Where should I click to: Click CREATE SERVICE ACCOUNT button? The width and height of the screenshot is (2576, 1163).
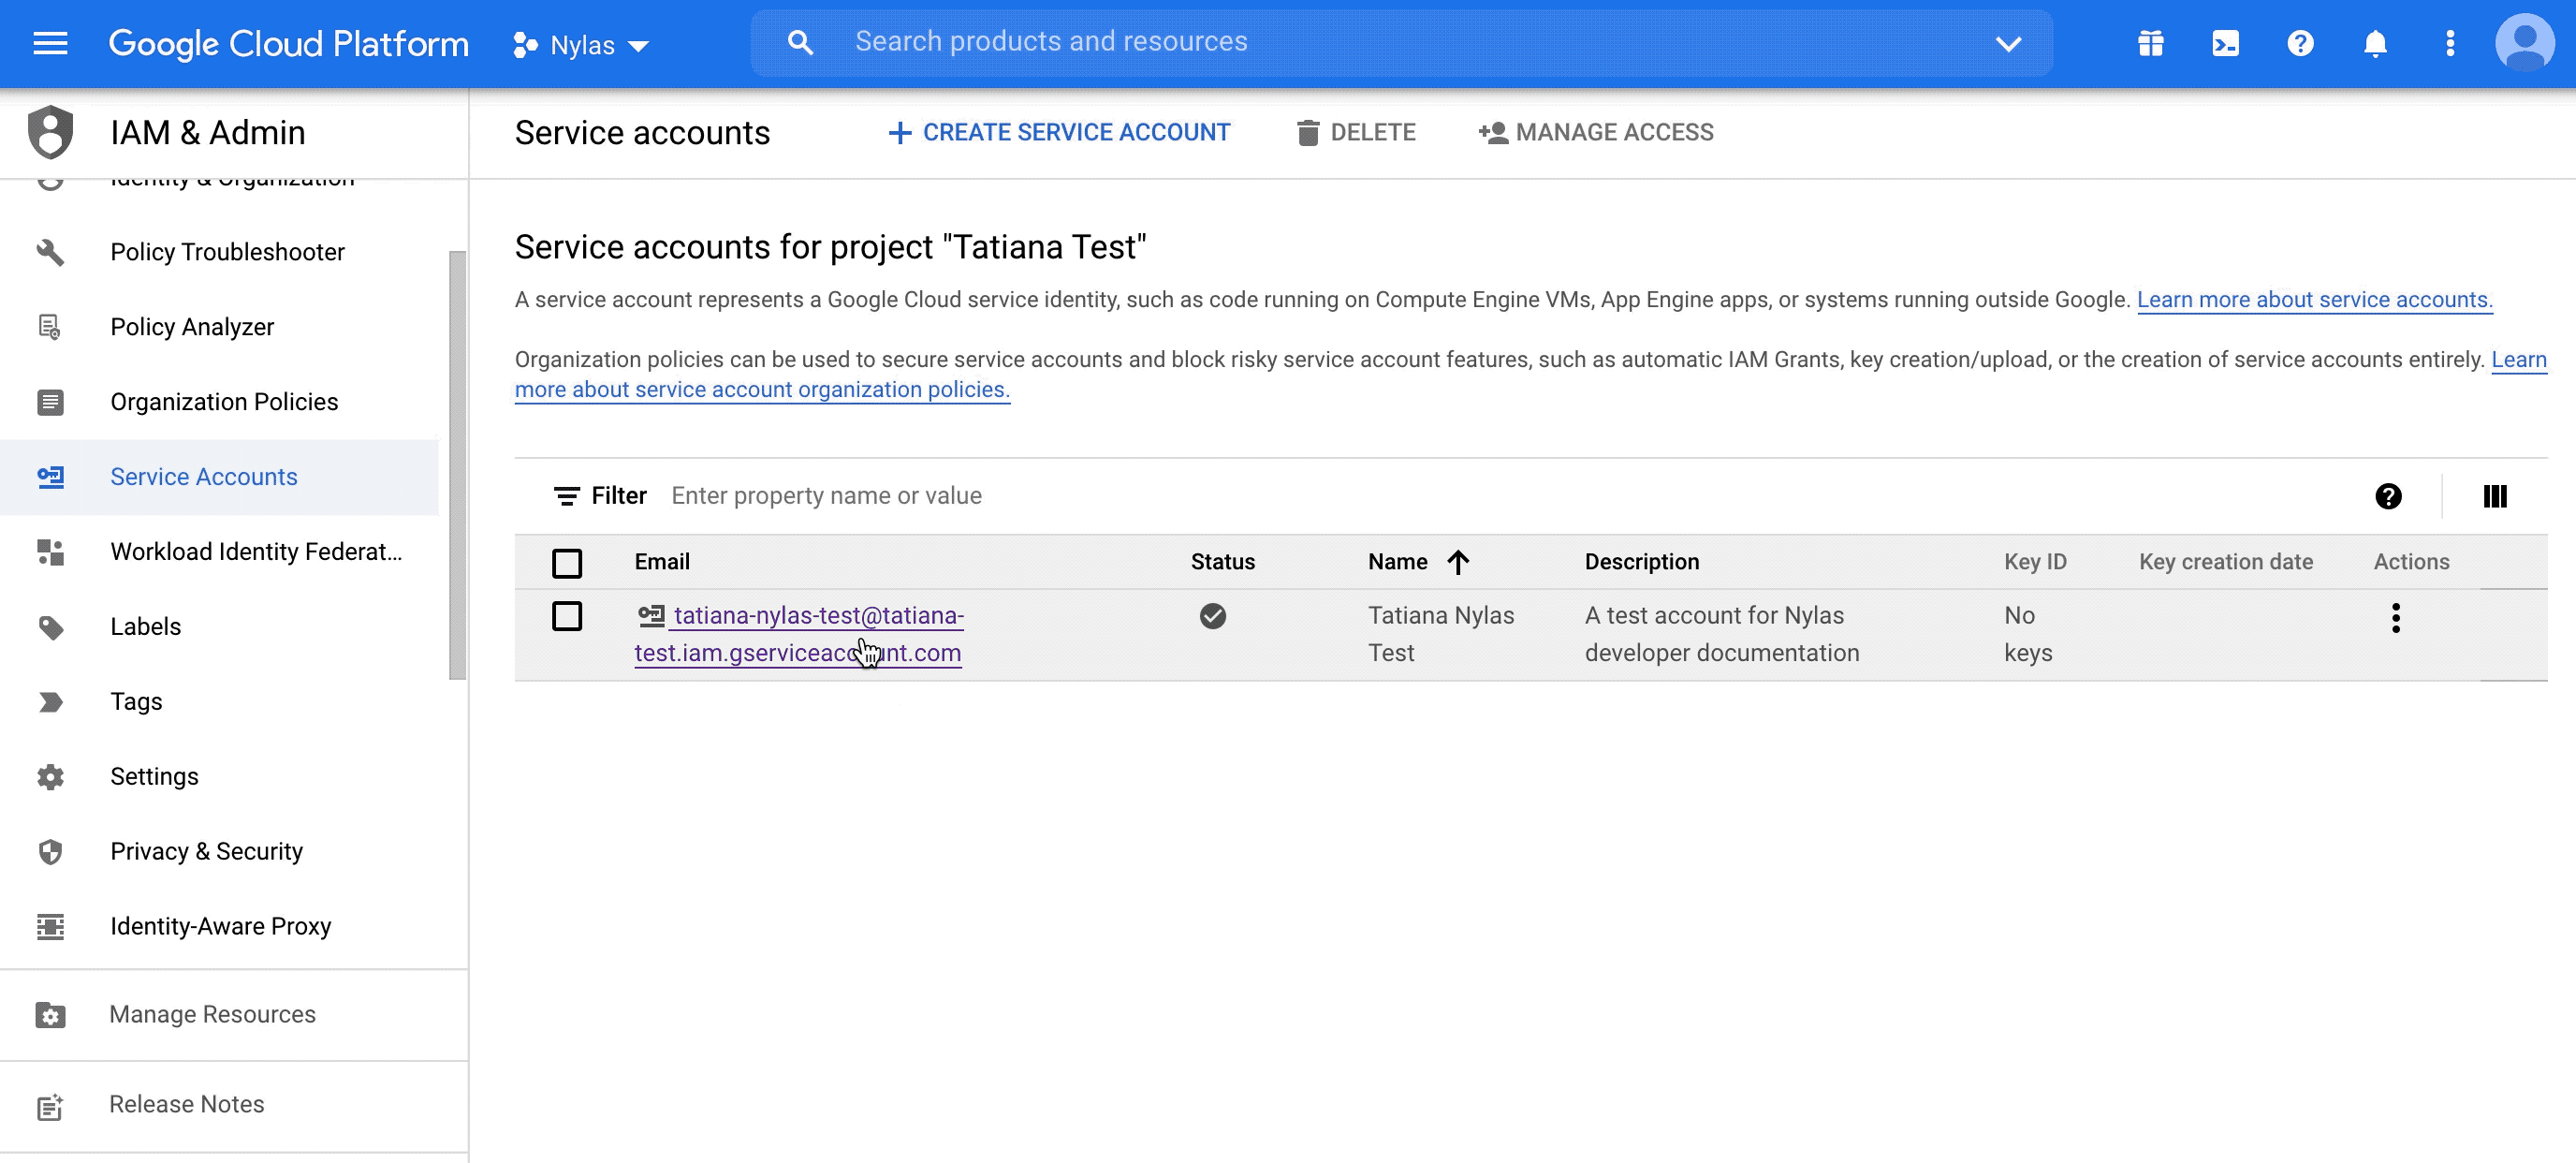(x=1058, y=131)
